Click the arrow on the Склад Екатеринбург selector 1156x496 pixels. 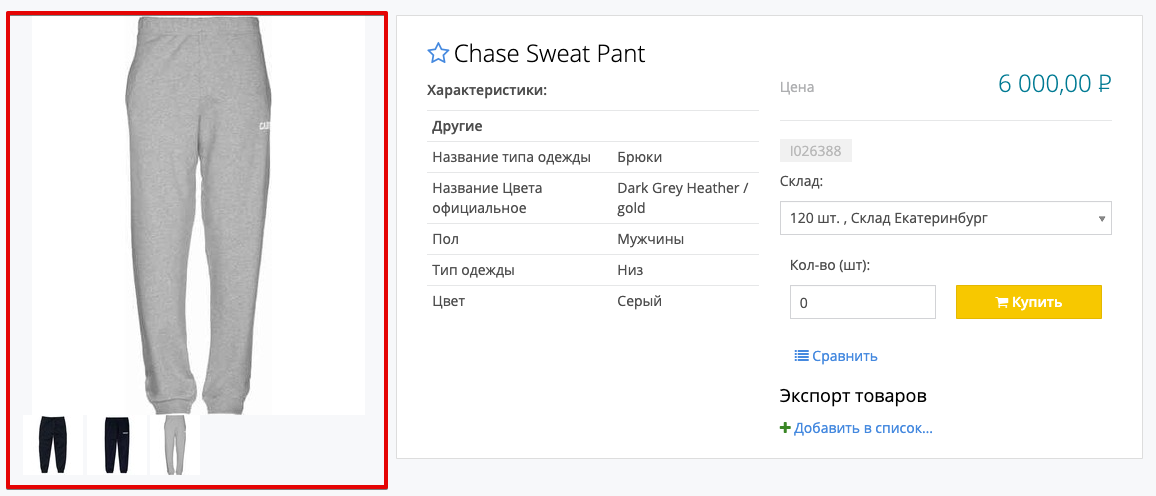point(1101,218)
